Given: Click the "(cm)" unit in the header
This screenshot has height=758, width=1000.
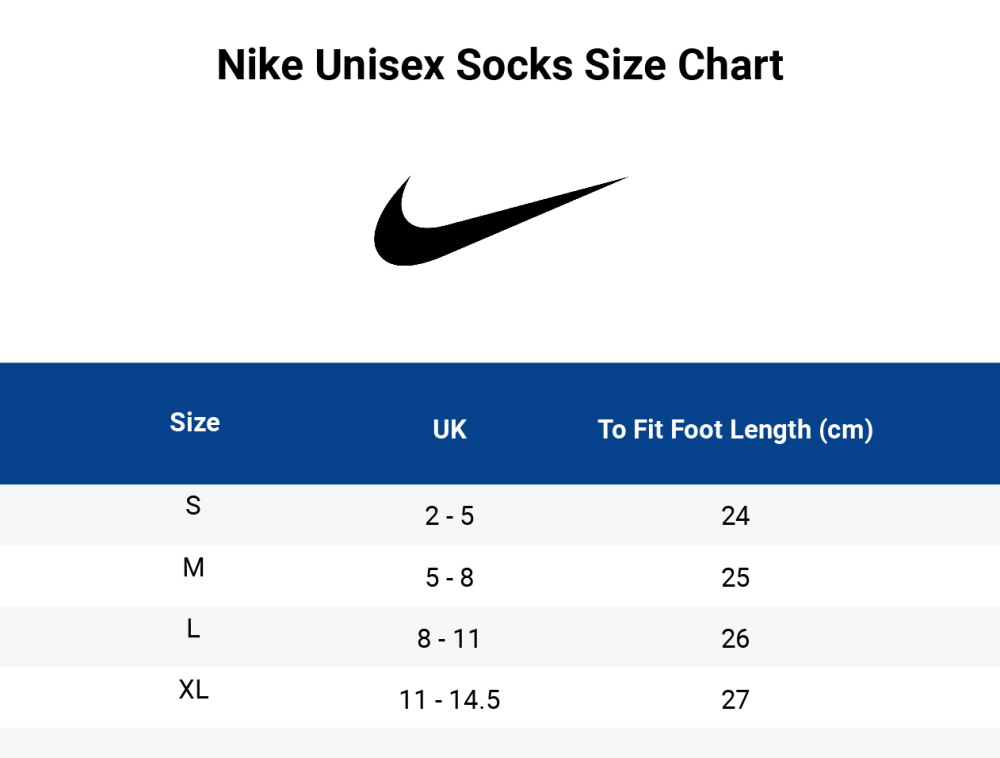Looking at the screenshot, I should (x=845, y=430).
